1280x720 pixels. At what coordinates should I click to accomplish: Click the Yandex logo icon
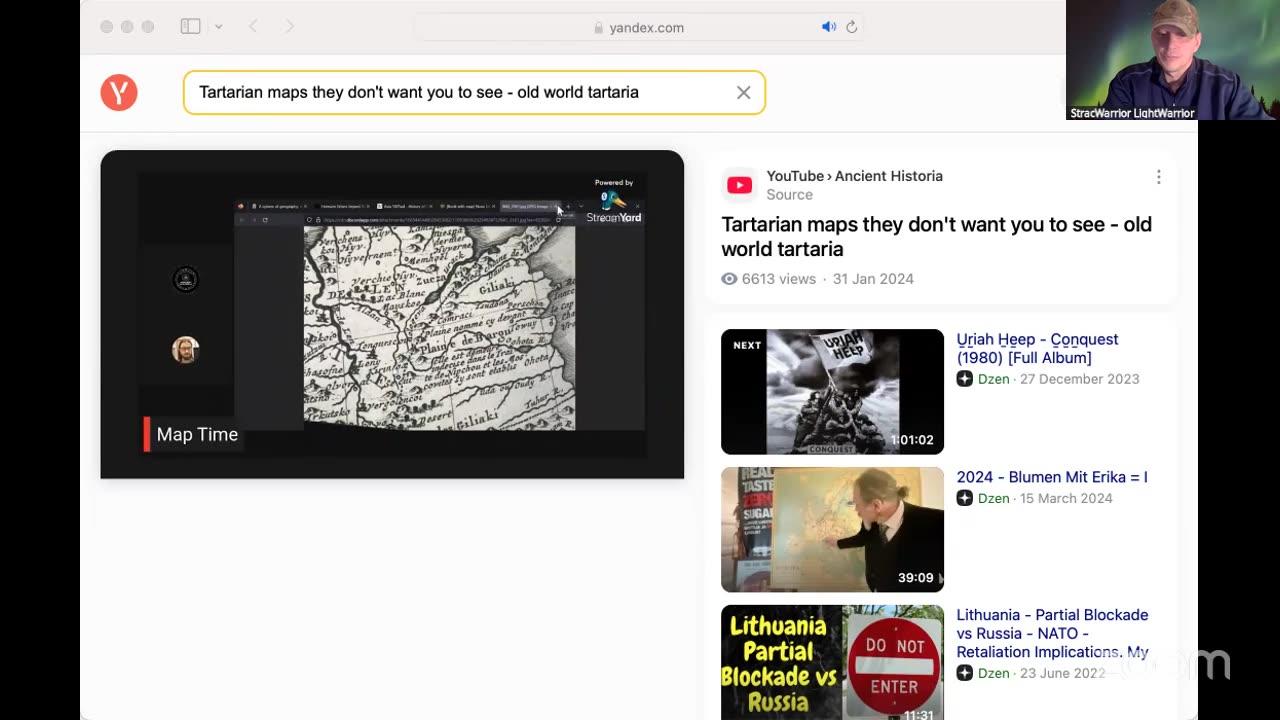pos(119,92)
